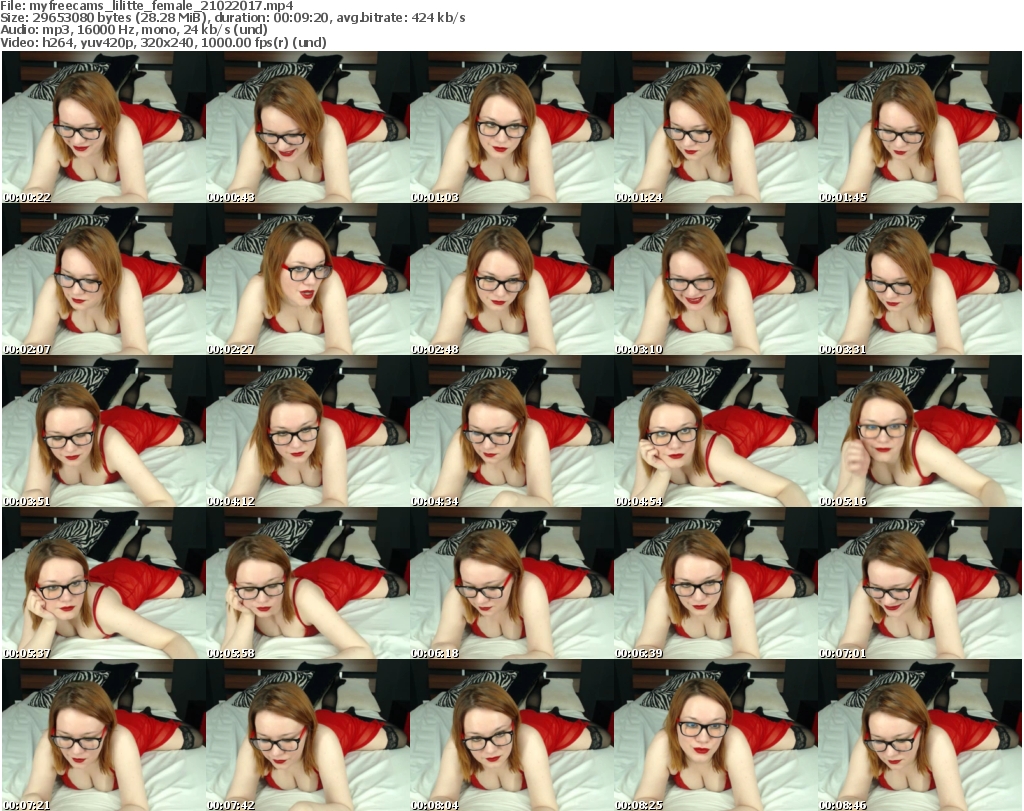1024x811 pixels.
Task: Click the frame stamped 00:07:42
Action: [x=308, y=735]
